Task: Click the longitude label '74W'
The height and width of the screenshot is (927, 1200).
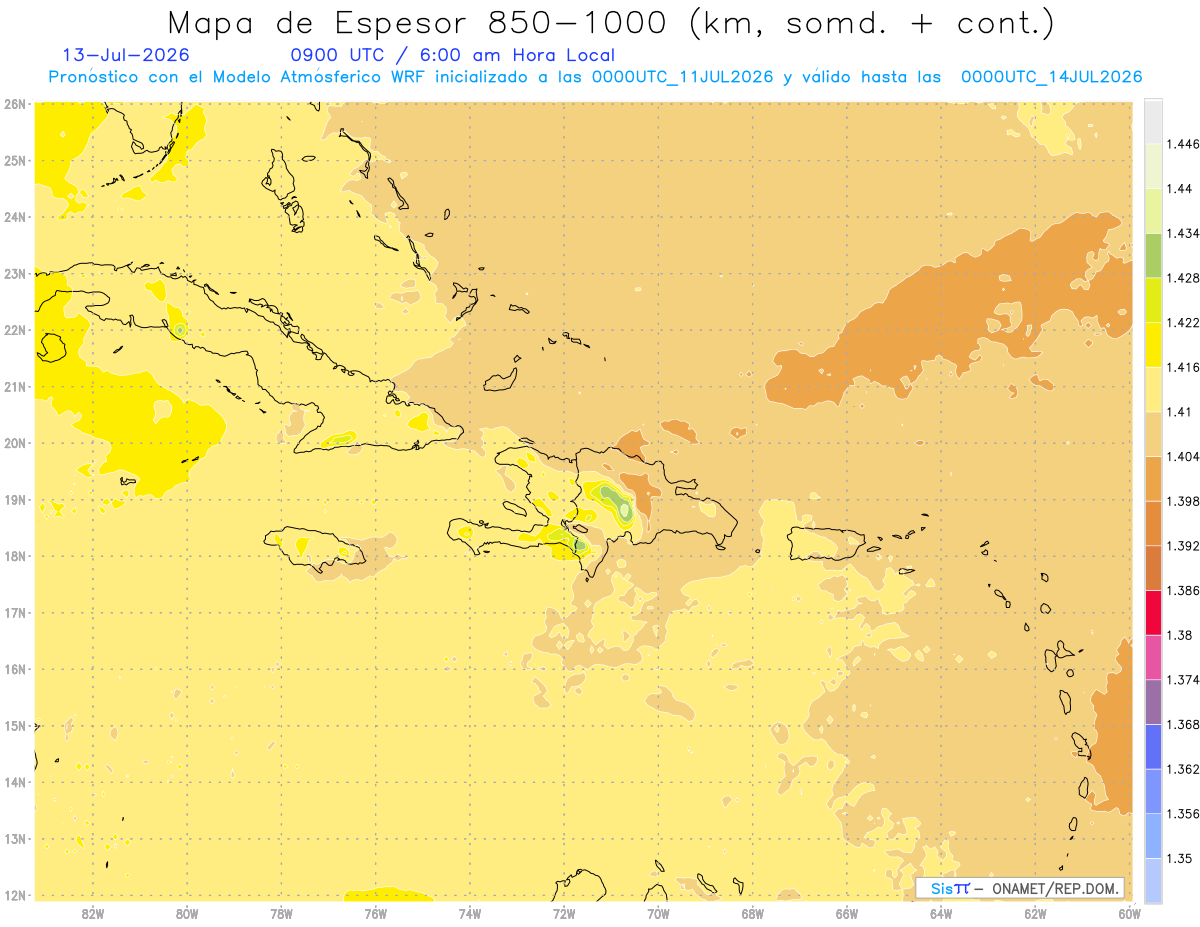Action: [x=469, y=912]
